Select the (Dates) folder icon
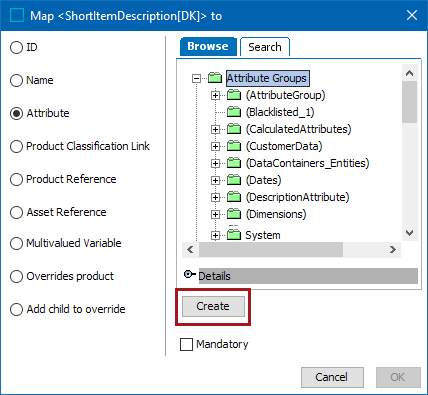This screenshot has height=395, width=428. (234, 180)
